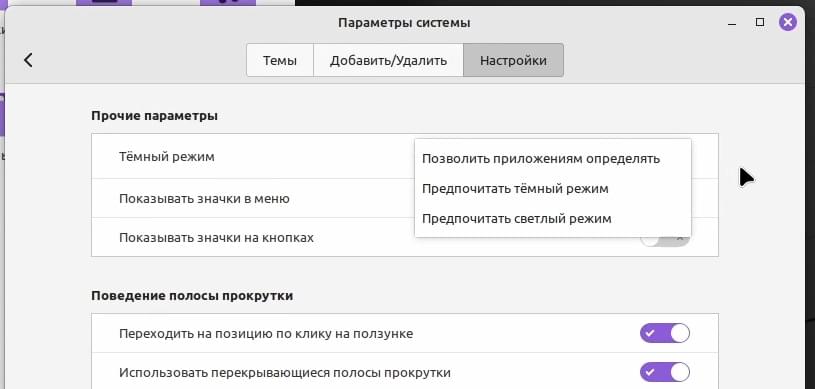
Task: Click the Показывать значки в меню label
Action: 204,199
